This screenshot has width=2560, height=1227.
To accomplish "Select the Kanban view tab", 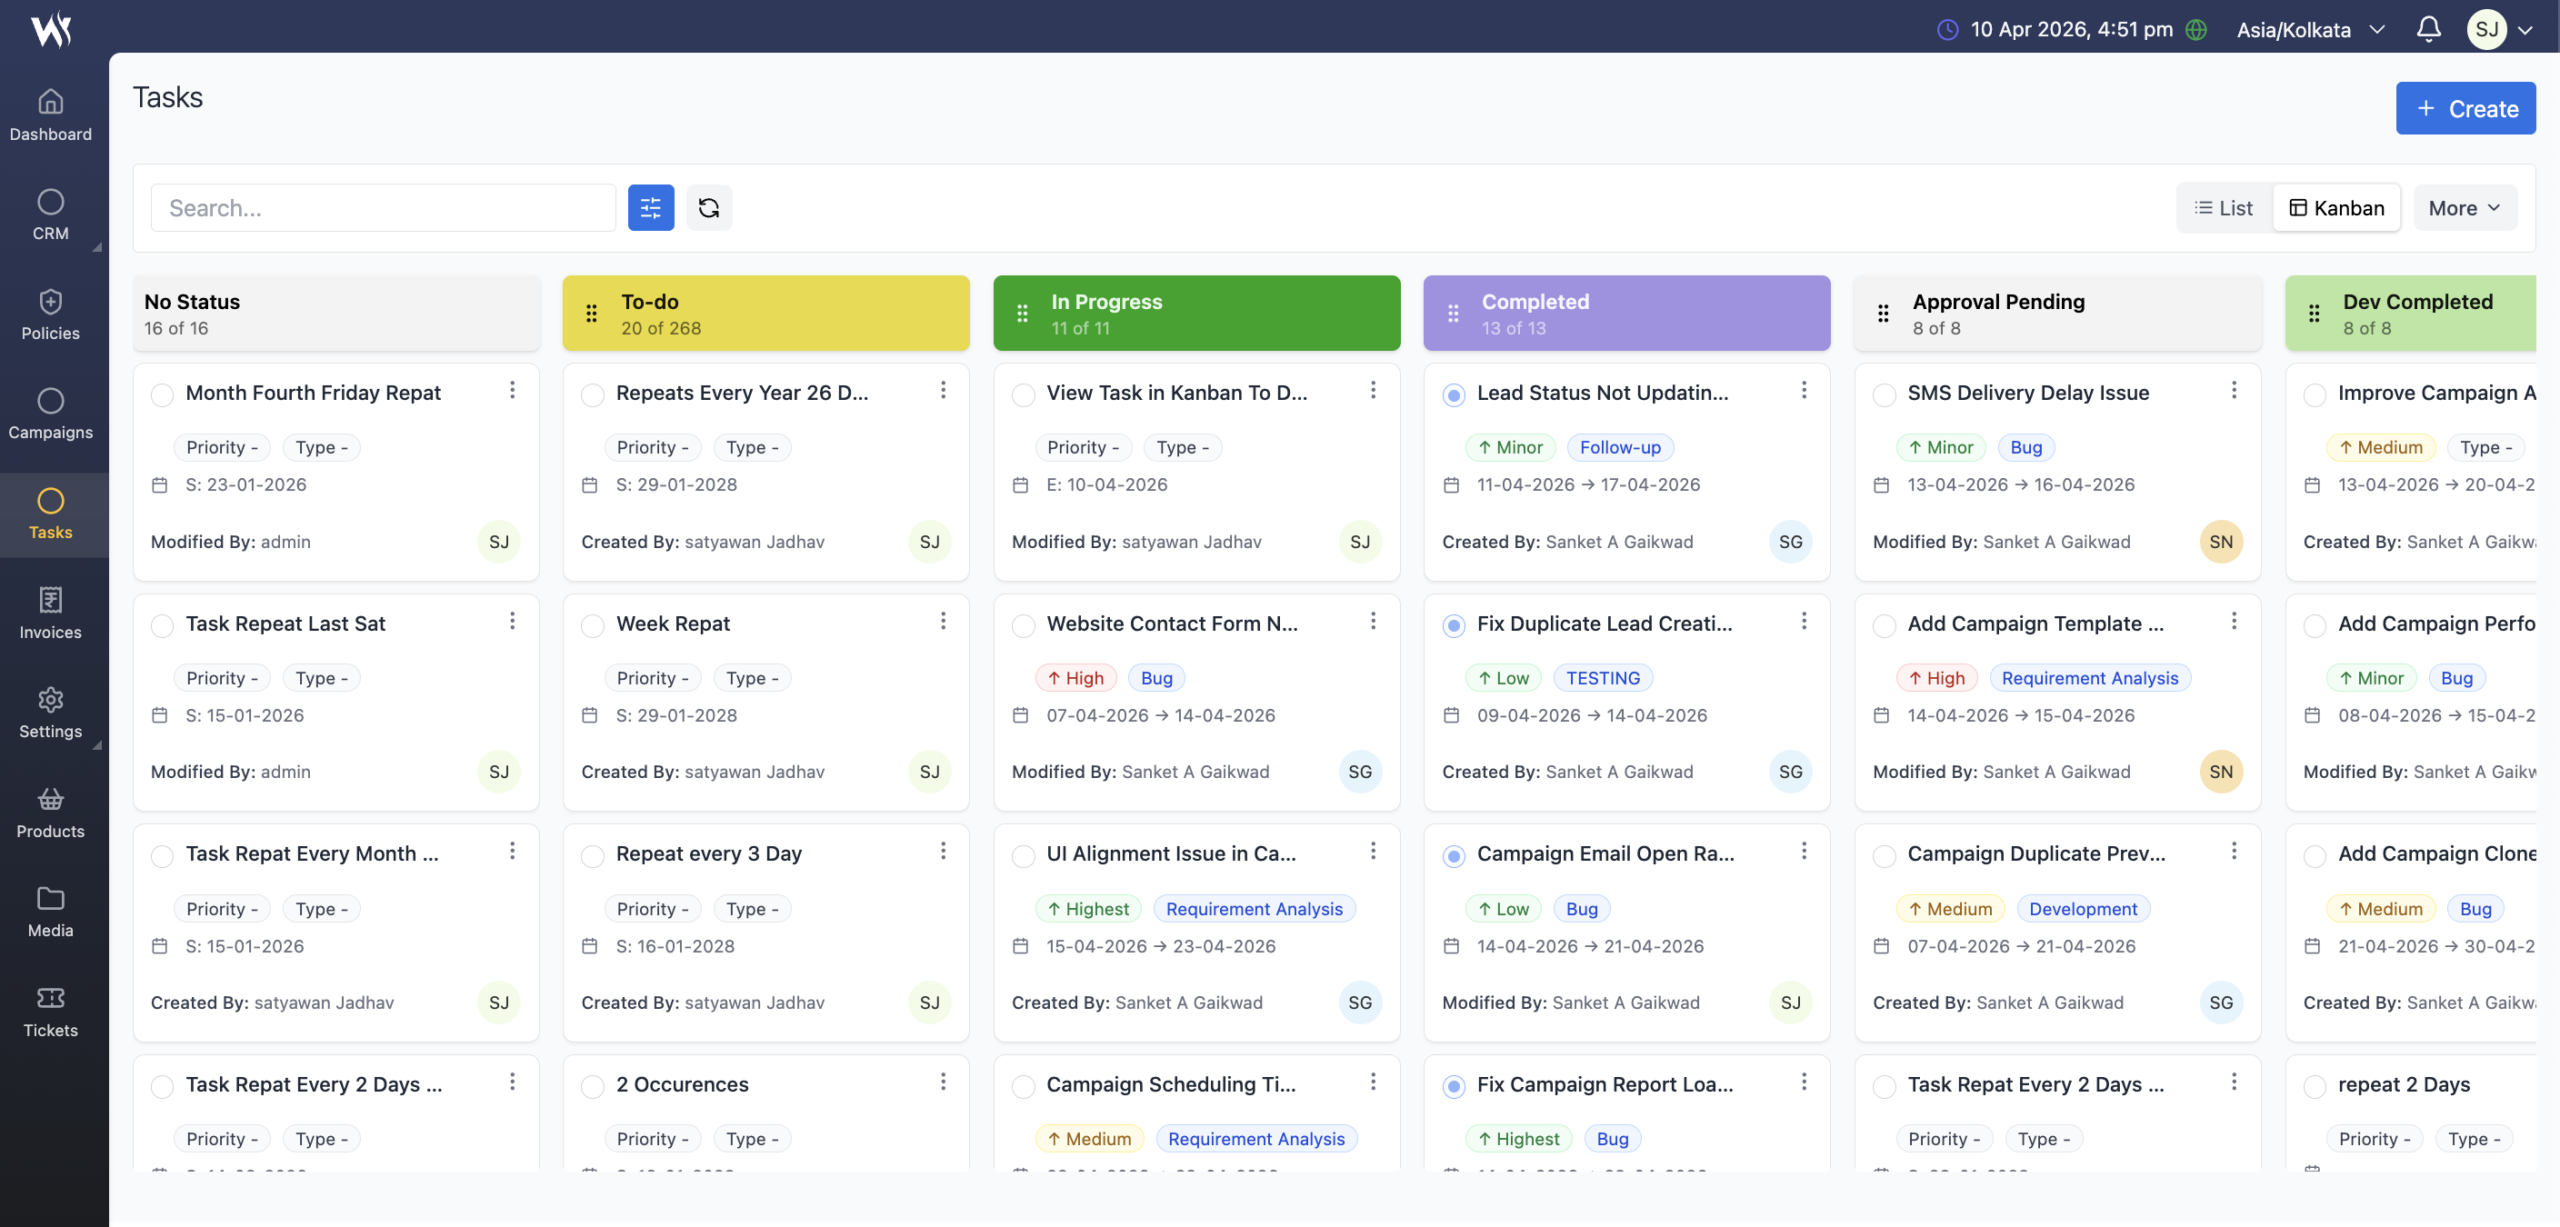I will [2336, 208].
